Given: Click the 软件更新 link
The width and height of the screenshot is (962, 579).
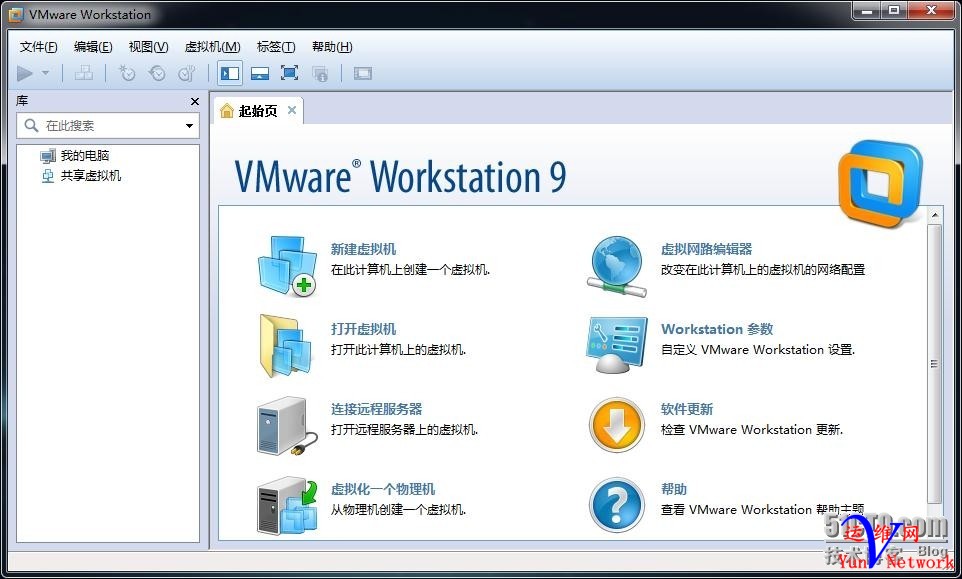Looking at the screenshot, I should 687,409.
